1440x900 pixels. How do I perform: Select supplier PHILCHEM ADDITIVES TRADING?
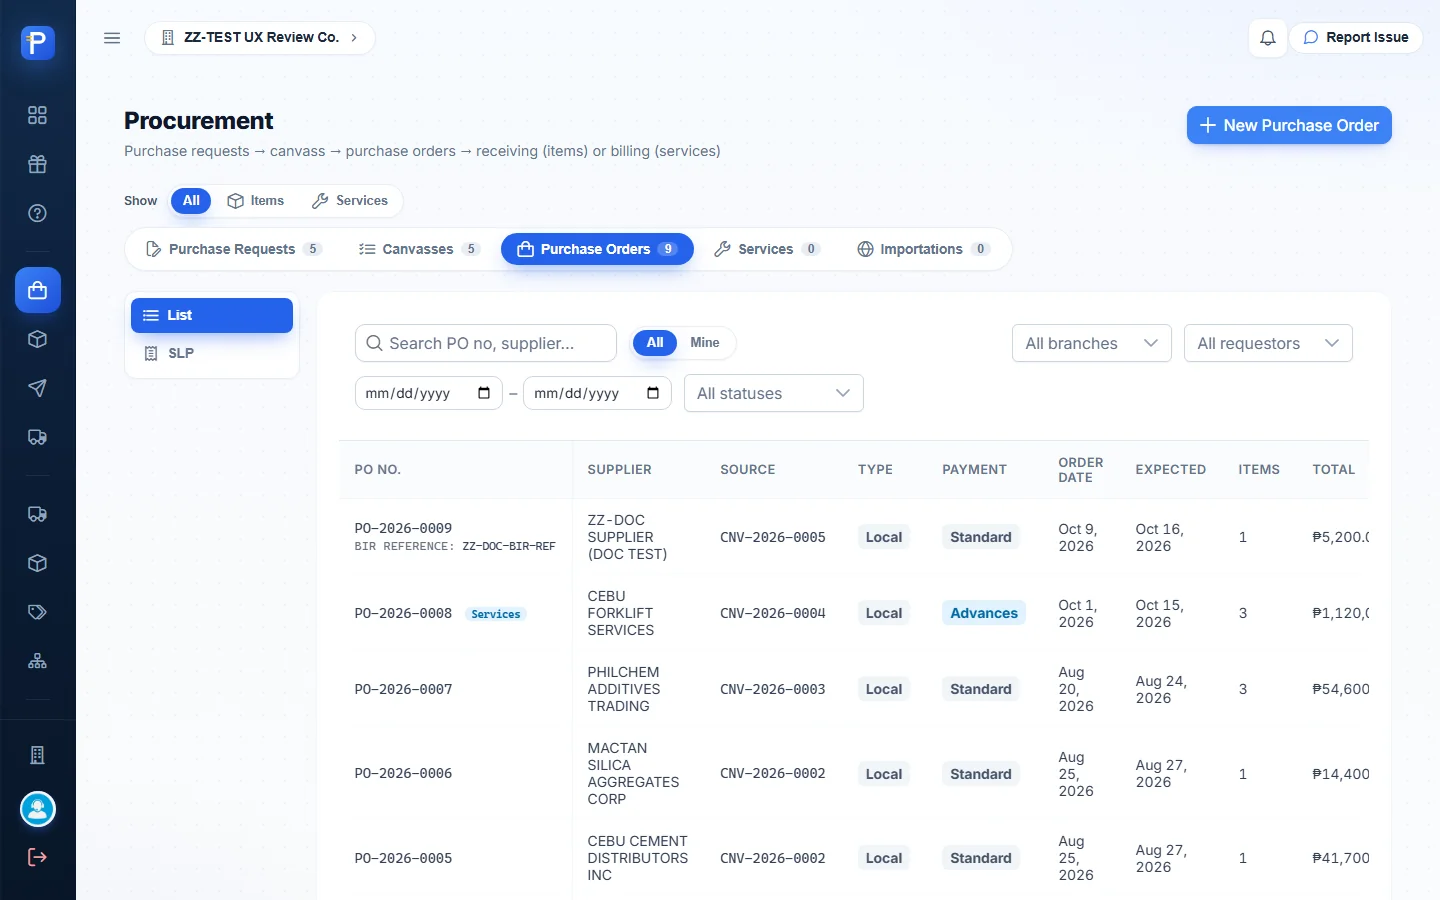pyautogui.click(x=624, y=689)
